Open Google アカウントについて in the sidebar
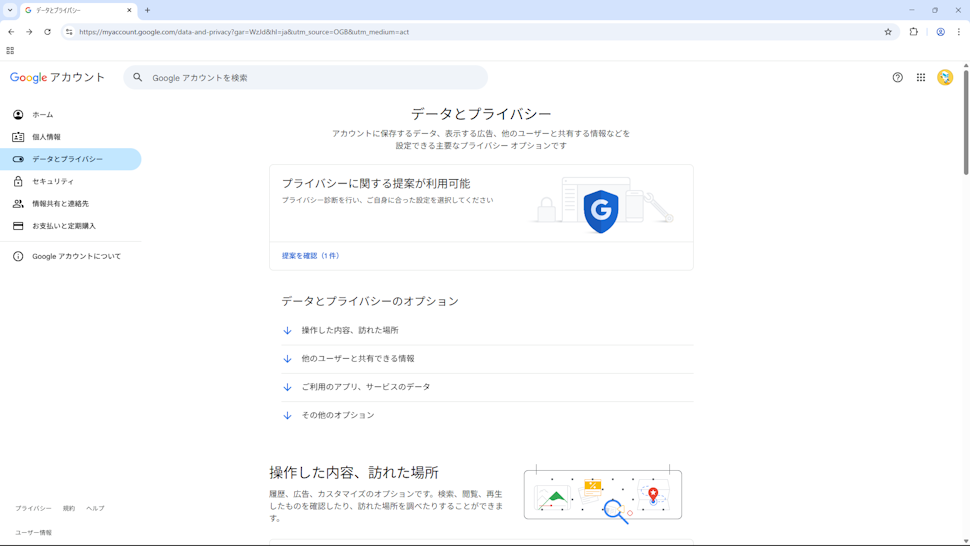 [x=71, y=256]
